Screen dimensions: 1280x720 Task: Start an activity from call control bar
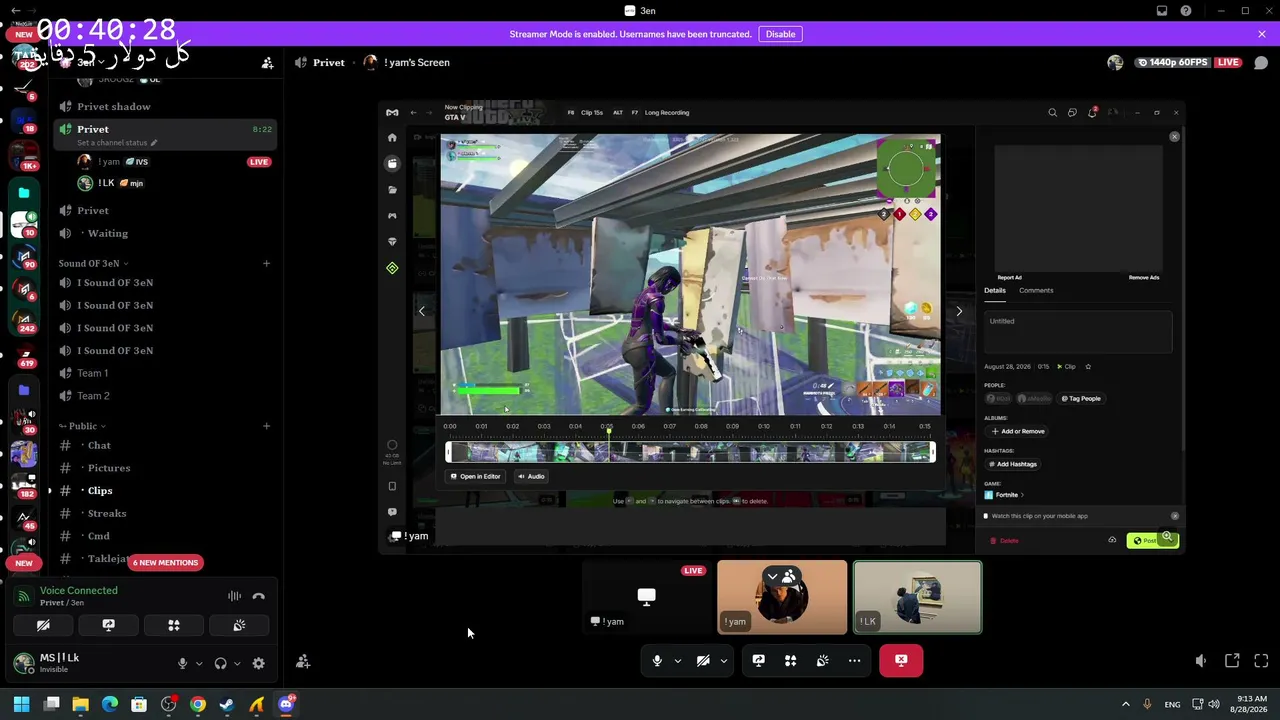click(790, 660)
